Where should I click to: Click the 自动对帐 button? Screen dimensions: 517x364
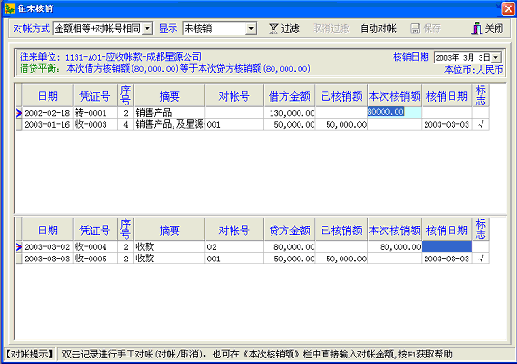pos(378,29)
